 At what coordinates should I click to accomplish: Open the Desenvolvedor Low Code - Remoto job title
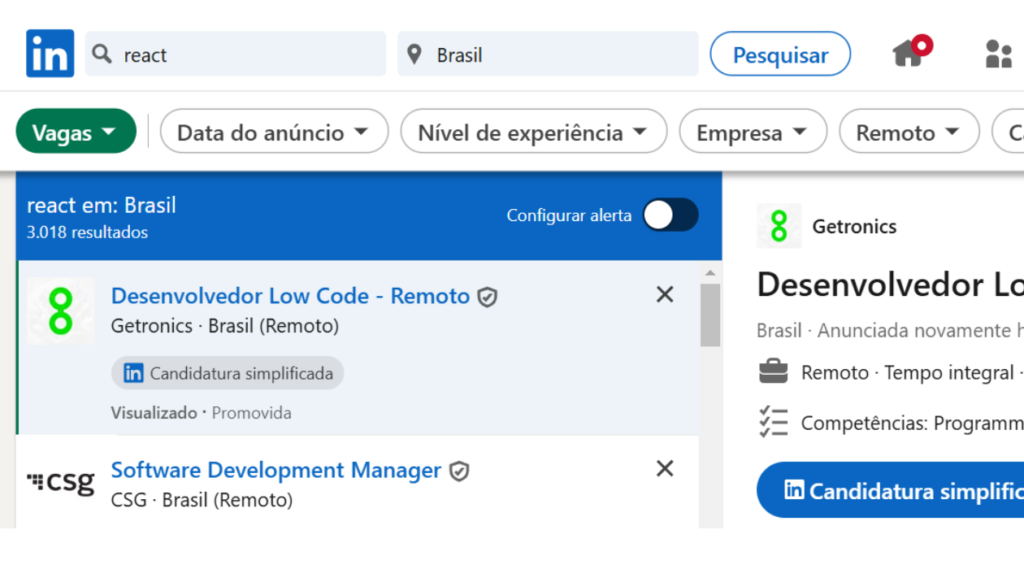[x=290, y=296]
